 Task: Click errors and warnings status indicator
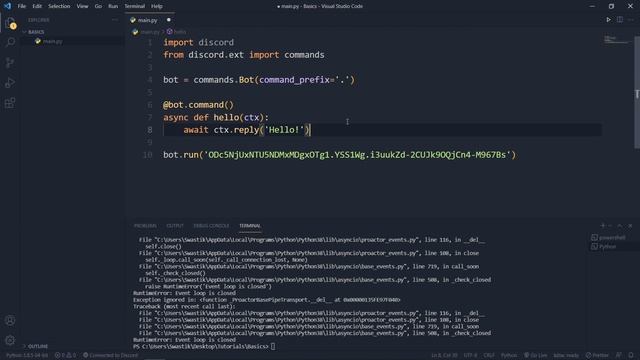(x=65, y=355)
